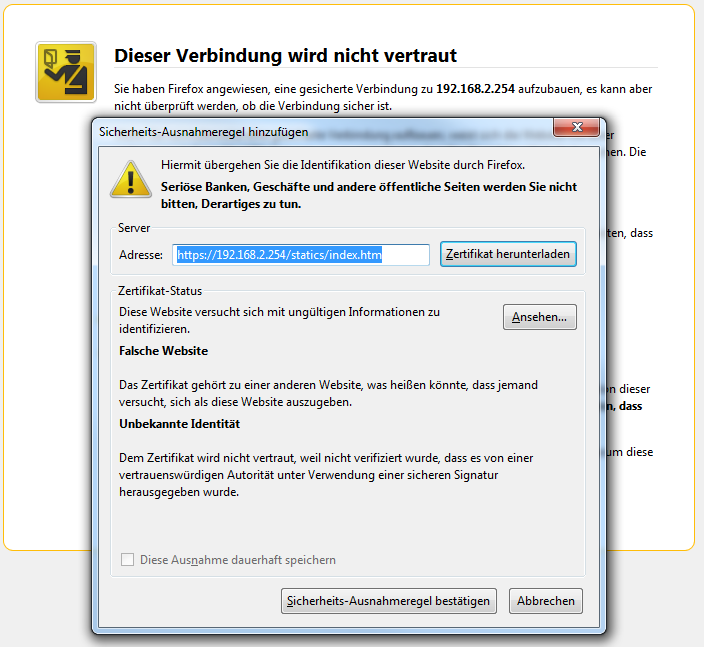Viewport: 704px width, 647px height.
Task: Click the Adresse URL input field
Action: (301, 255)
